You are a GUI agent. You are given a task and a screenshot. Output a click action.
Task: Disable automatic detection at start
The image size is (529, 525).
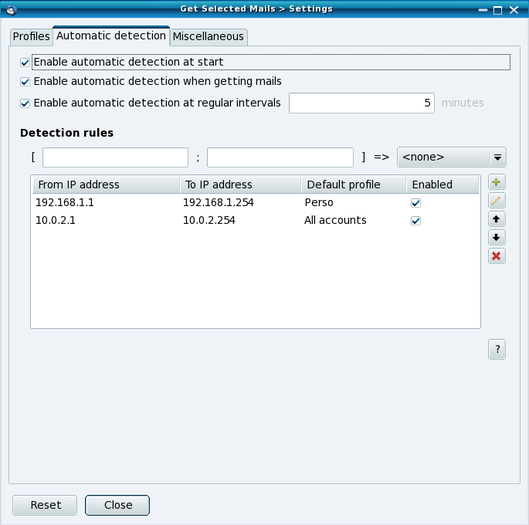25,62
